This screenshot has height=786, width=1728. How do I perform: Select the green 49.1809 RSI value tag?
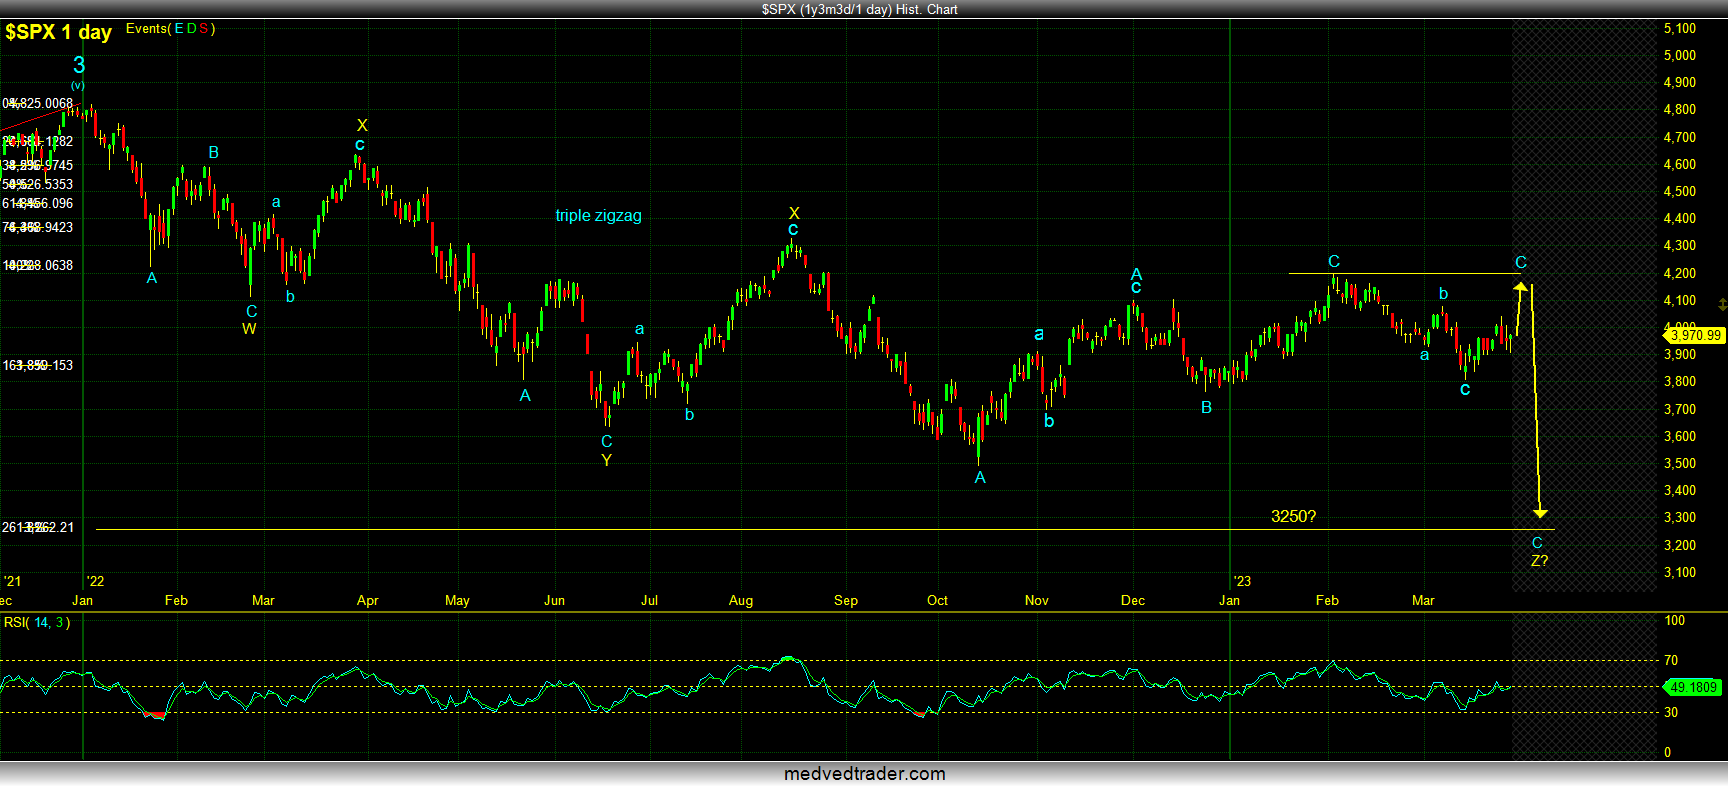(x=1694, y=687)
